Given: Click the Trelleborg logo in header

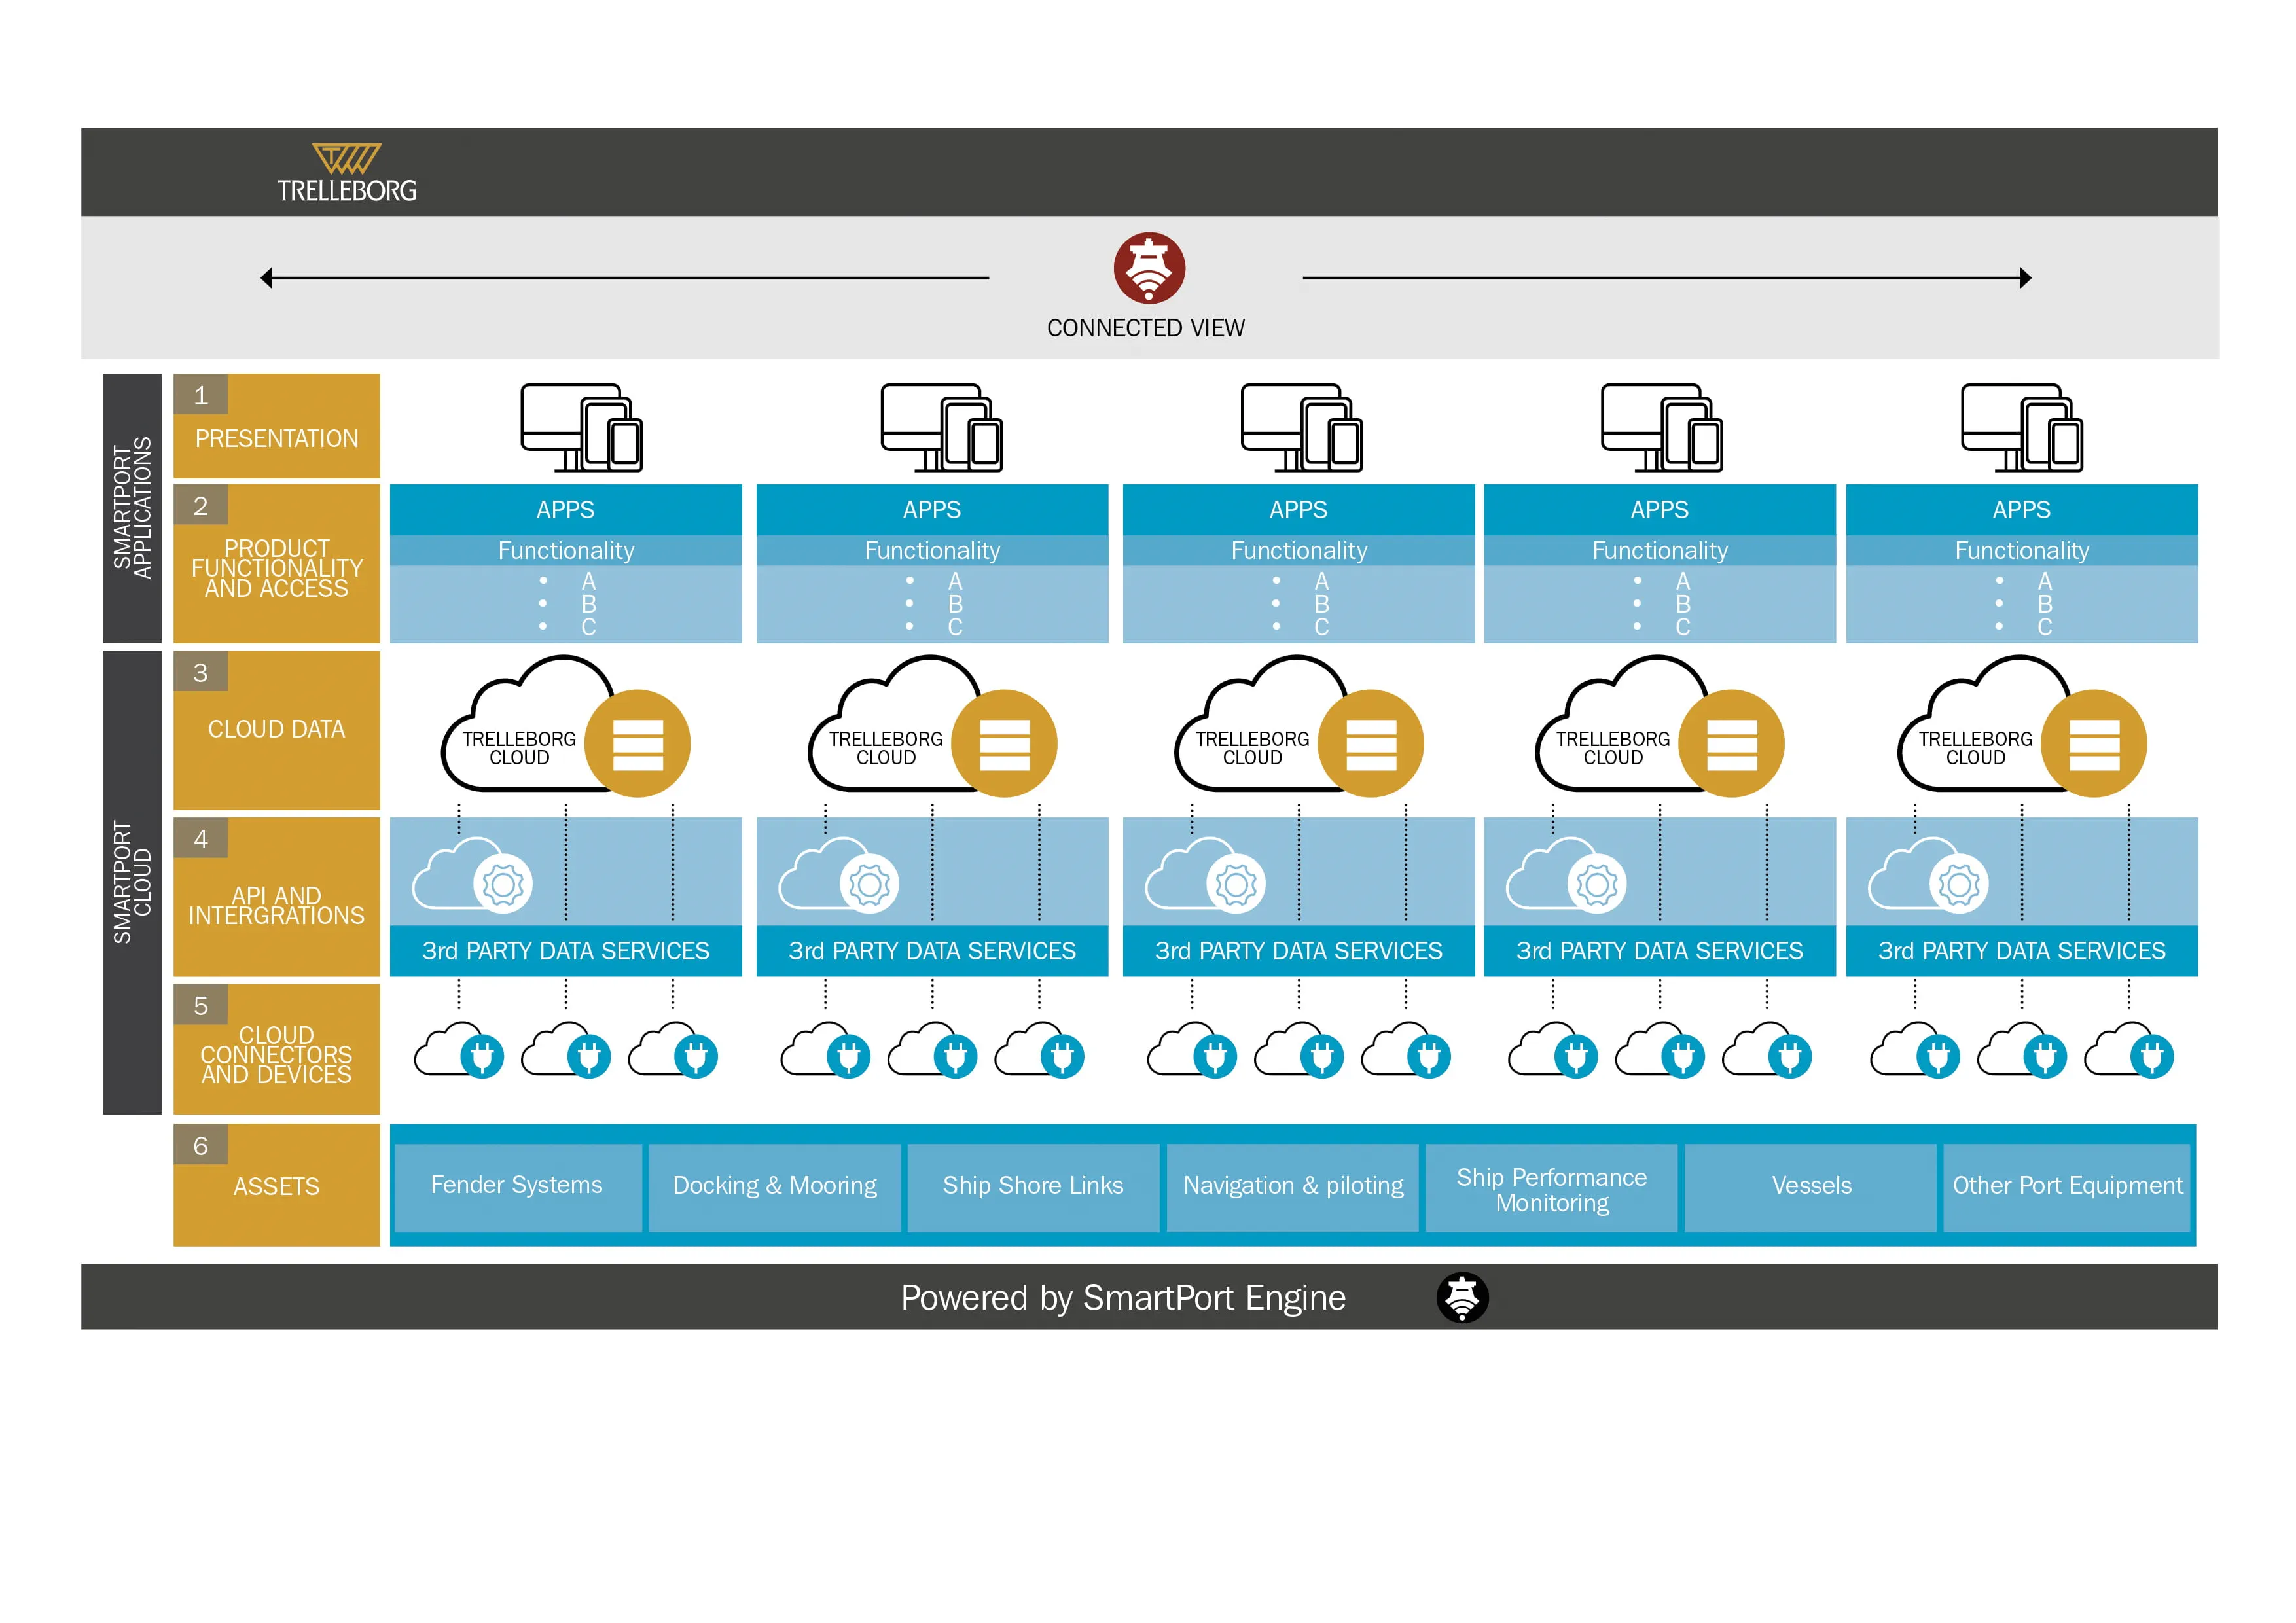Looking at the screenshot, I should coord(346,174).
